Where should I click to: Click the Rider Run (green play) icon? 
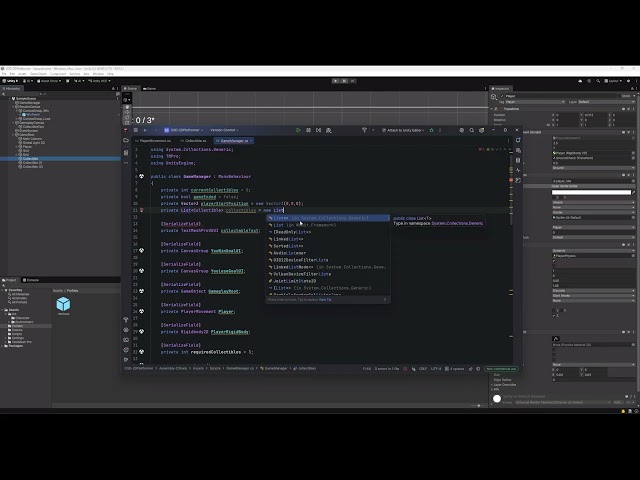[x=298, y=130]
